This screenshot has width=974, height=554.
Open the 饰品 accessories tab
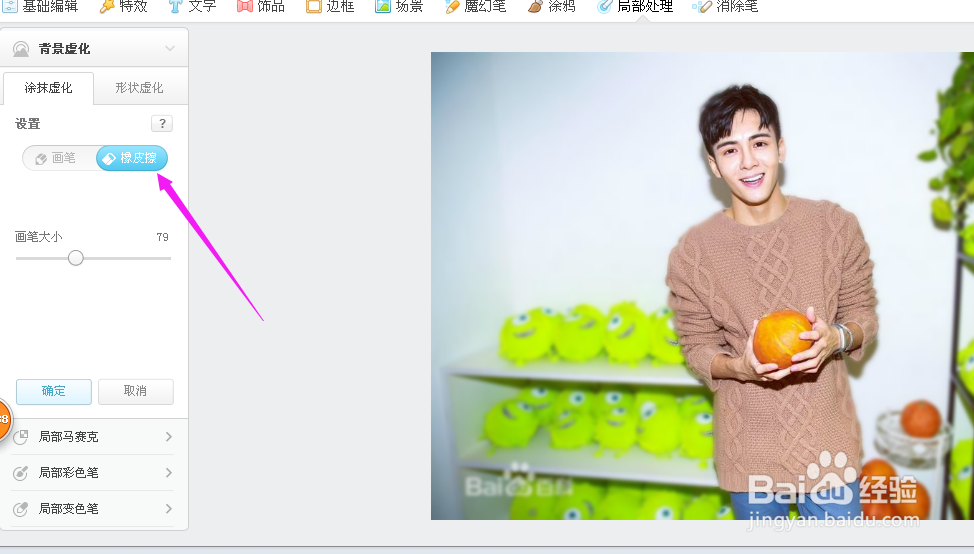(x=261, y=7)
